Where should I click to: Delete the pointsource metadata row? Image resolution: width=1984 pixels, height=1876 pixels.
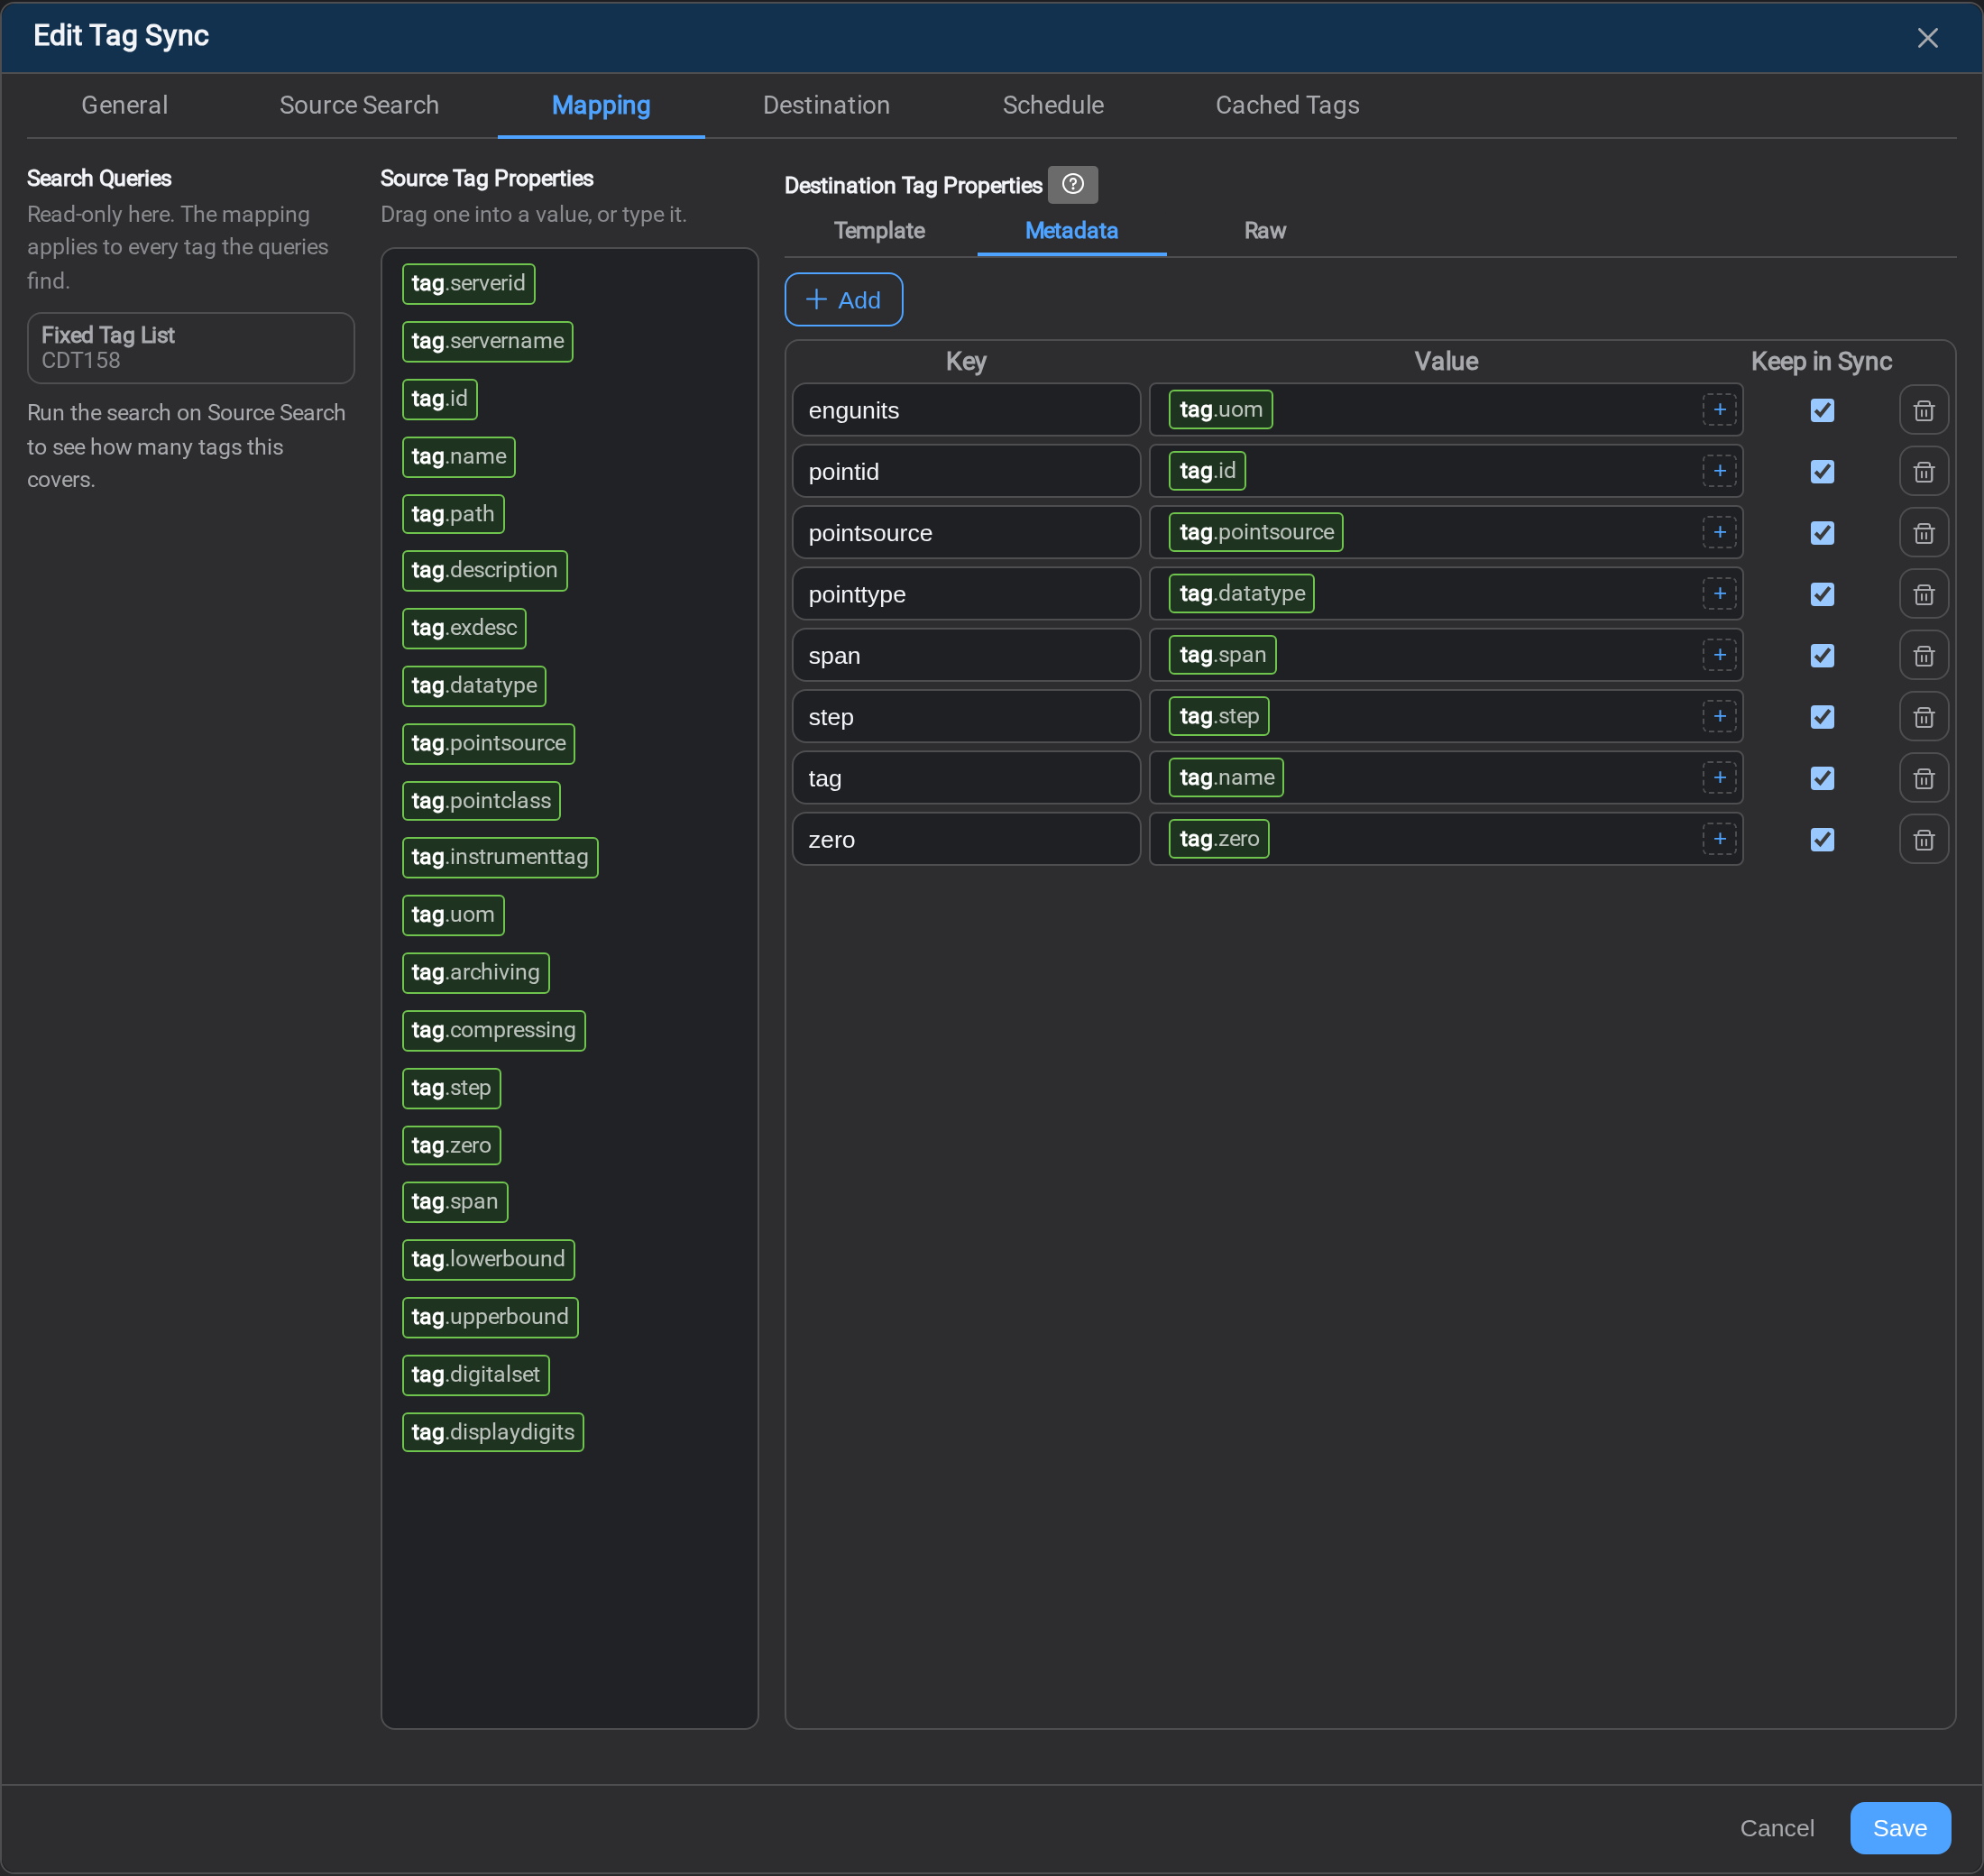[x=1923, y=533]
